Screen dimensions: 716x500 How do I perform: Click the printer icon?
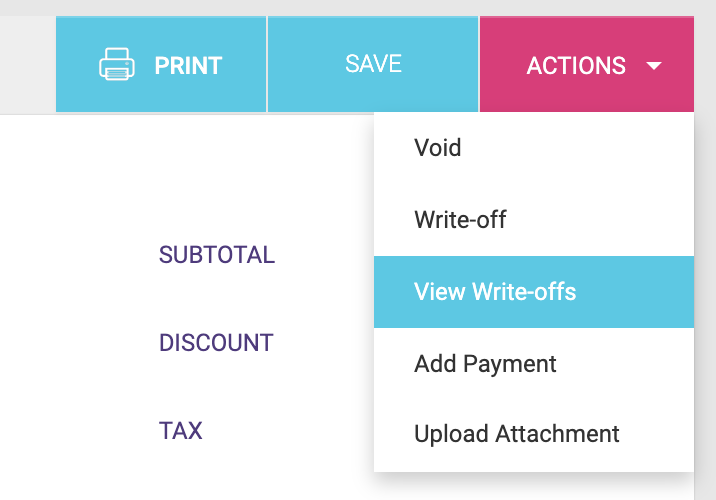[117, 64]
